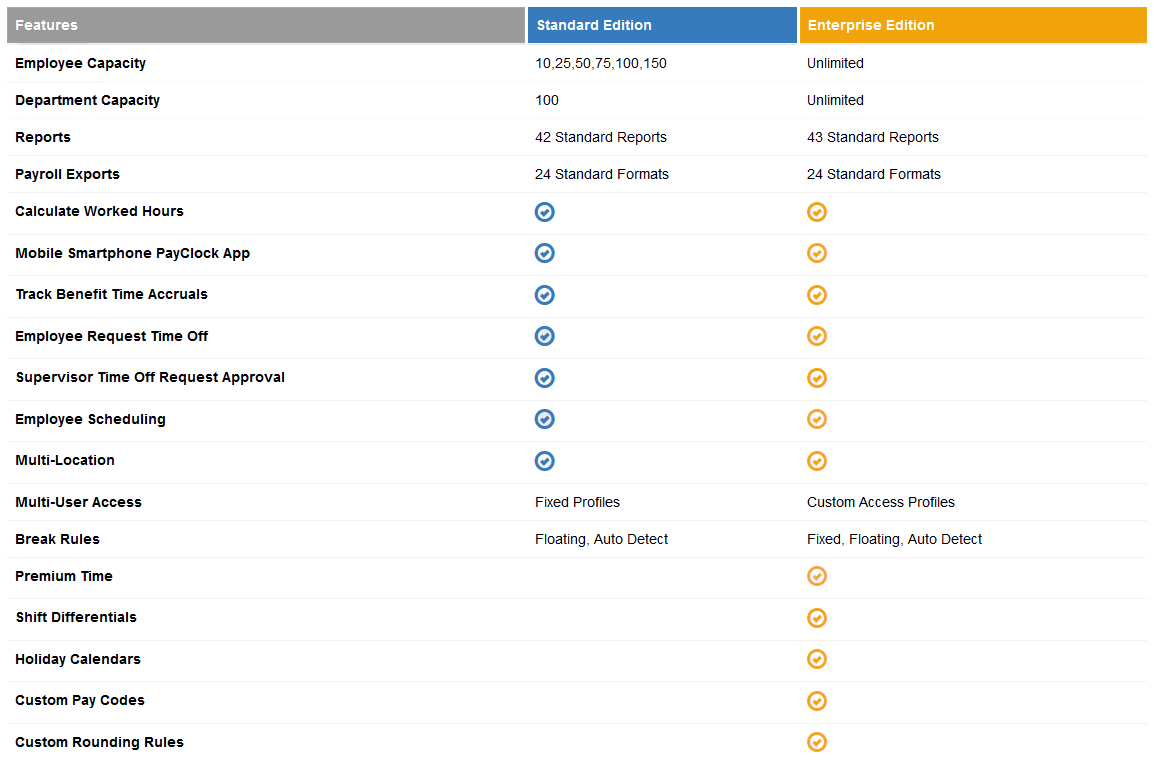The width and height of the screenshot is (1154, 768).
Task: Click Enterprise checkmark for Employee Scheduling
Action: coord(817,419)
